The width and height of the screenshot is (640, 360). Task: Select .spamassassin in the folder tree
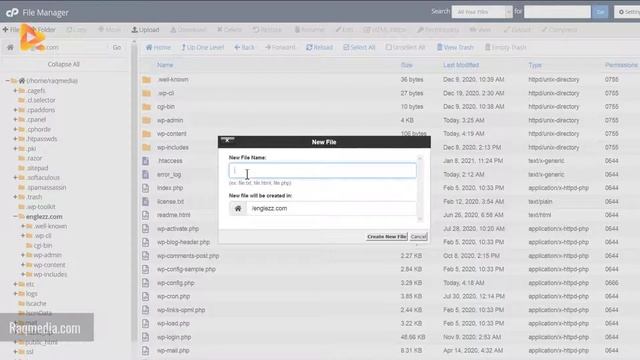(x=46, y=187)
